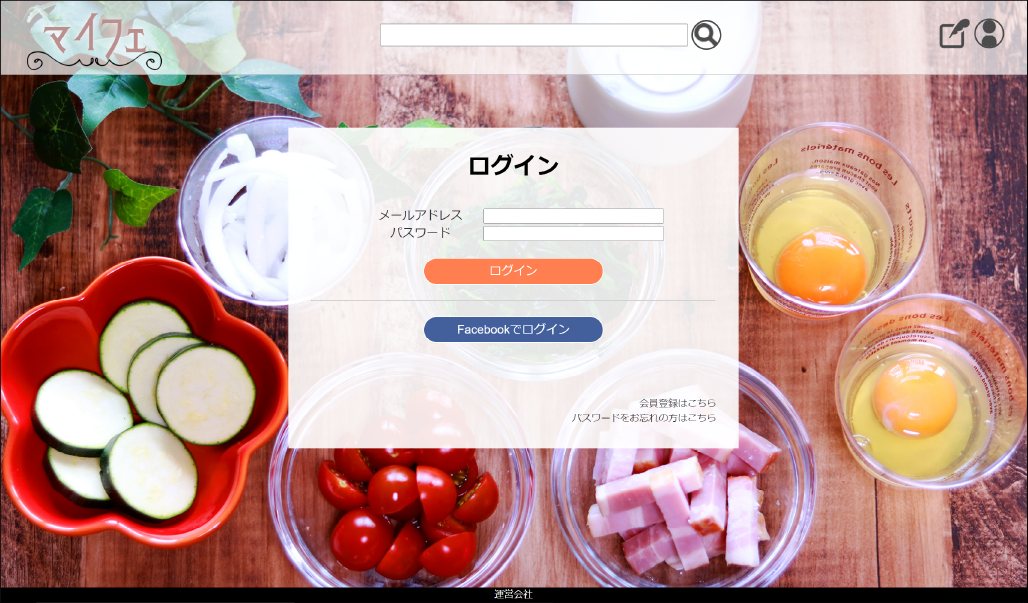Click the horizontal divider in login panel

513,301
